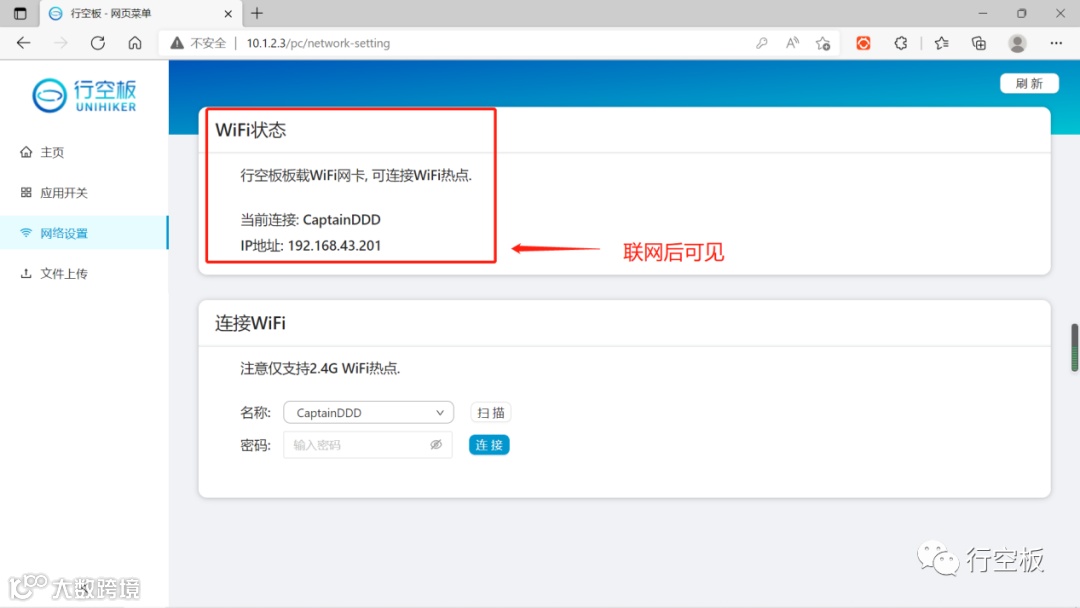Reload the page with refresh icon

(x=98, y=43)
